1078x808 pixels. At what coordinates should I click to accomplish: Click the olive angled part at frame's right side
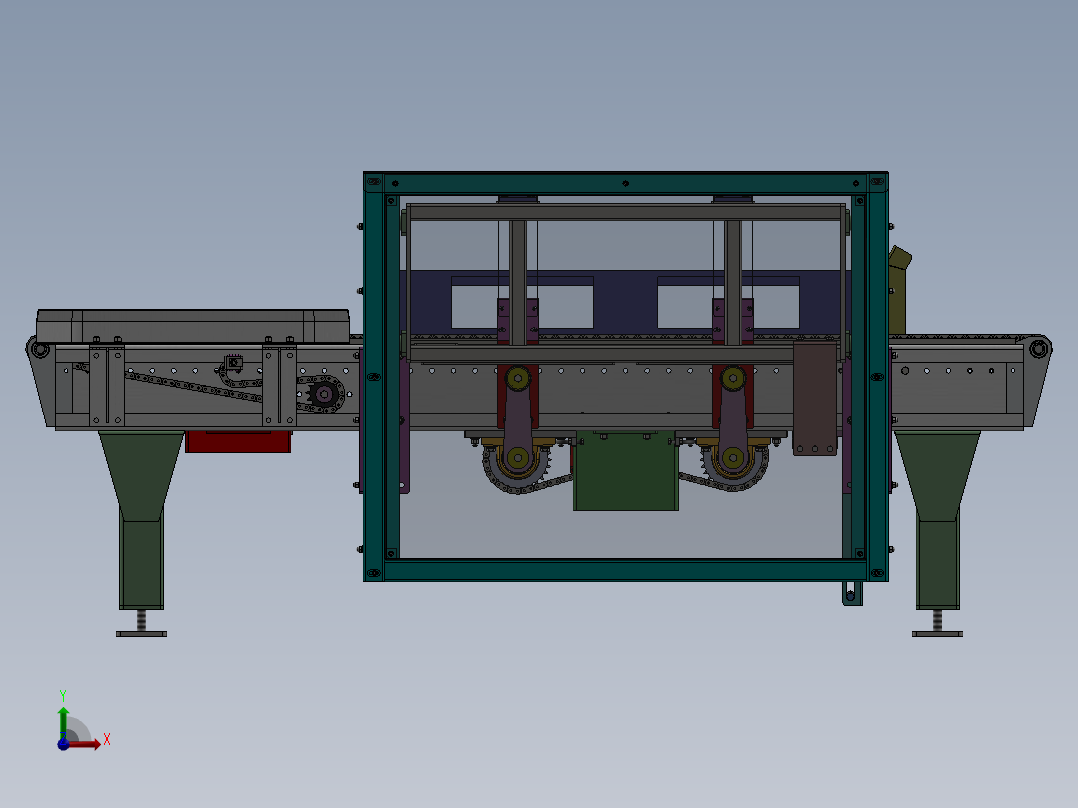(899, 288)
